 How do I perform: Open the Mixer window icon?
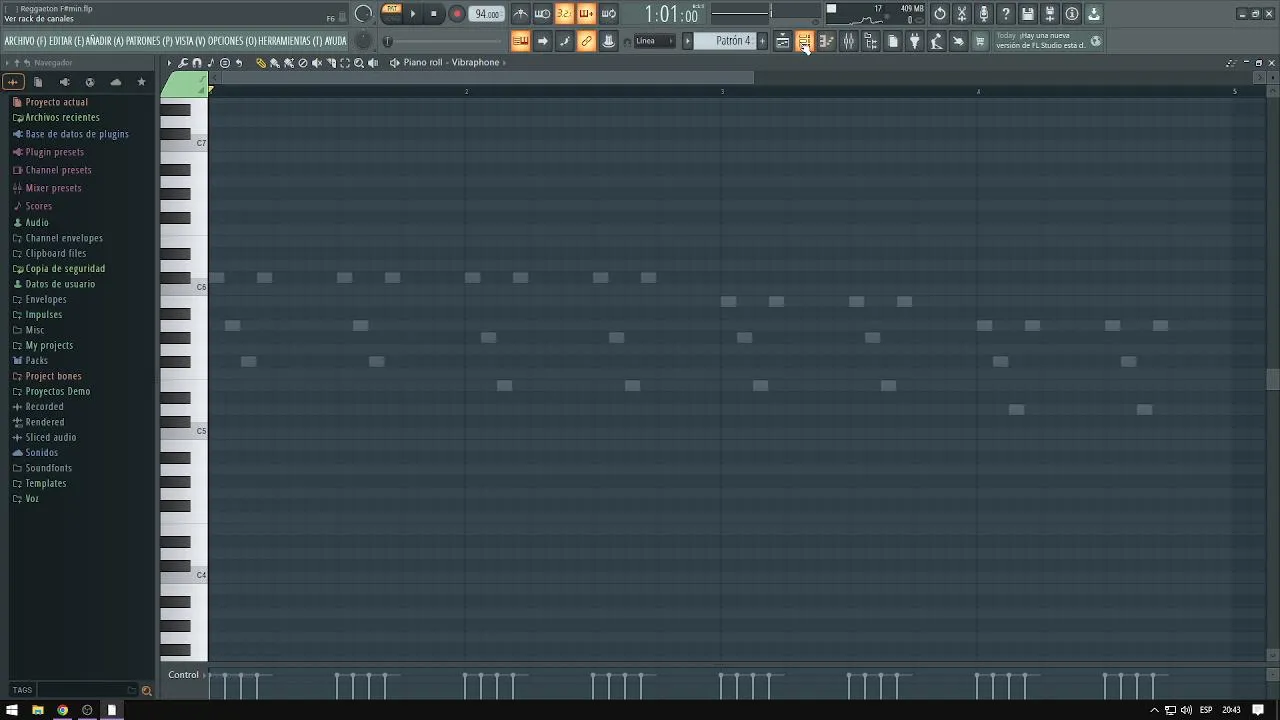tap(848, 41)
